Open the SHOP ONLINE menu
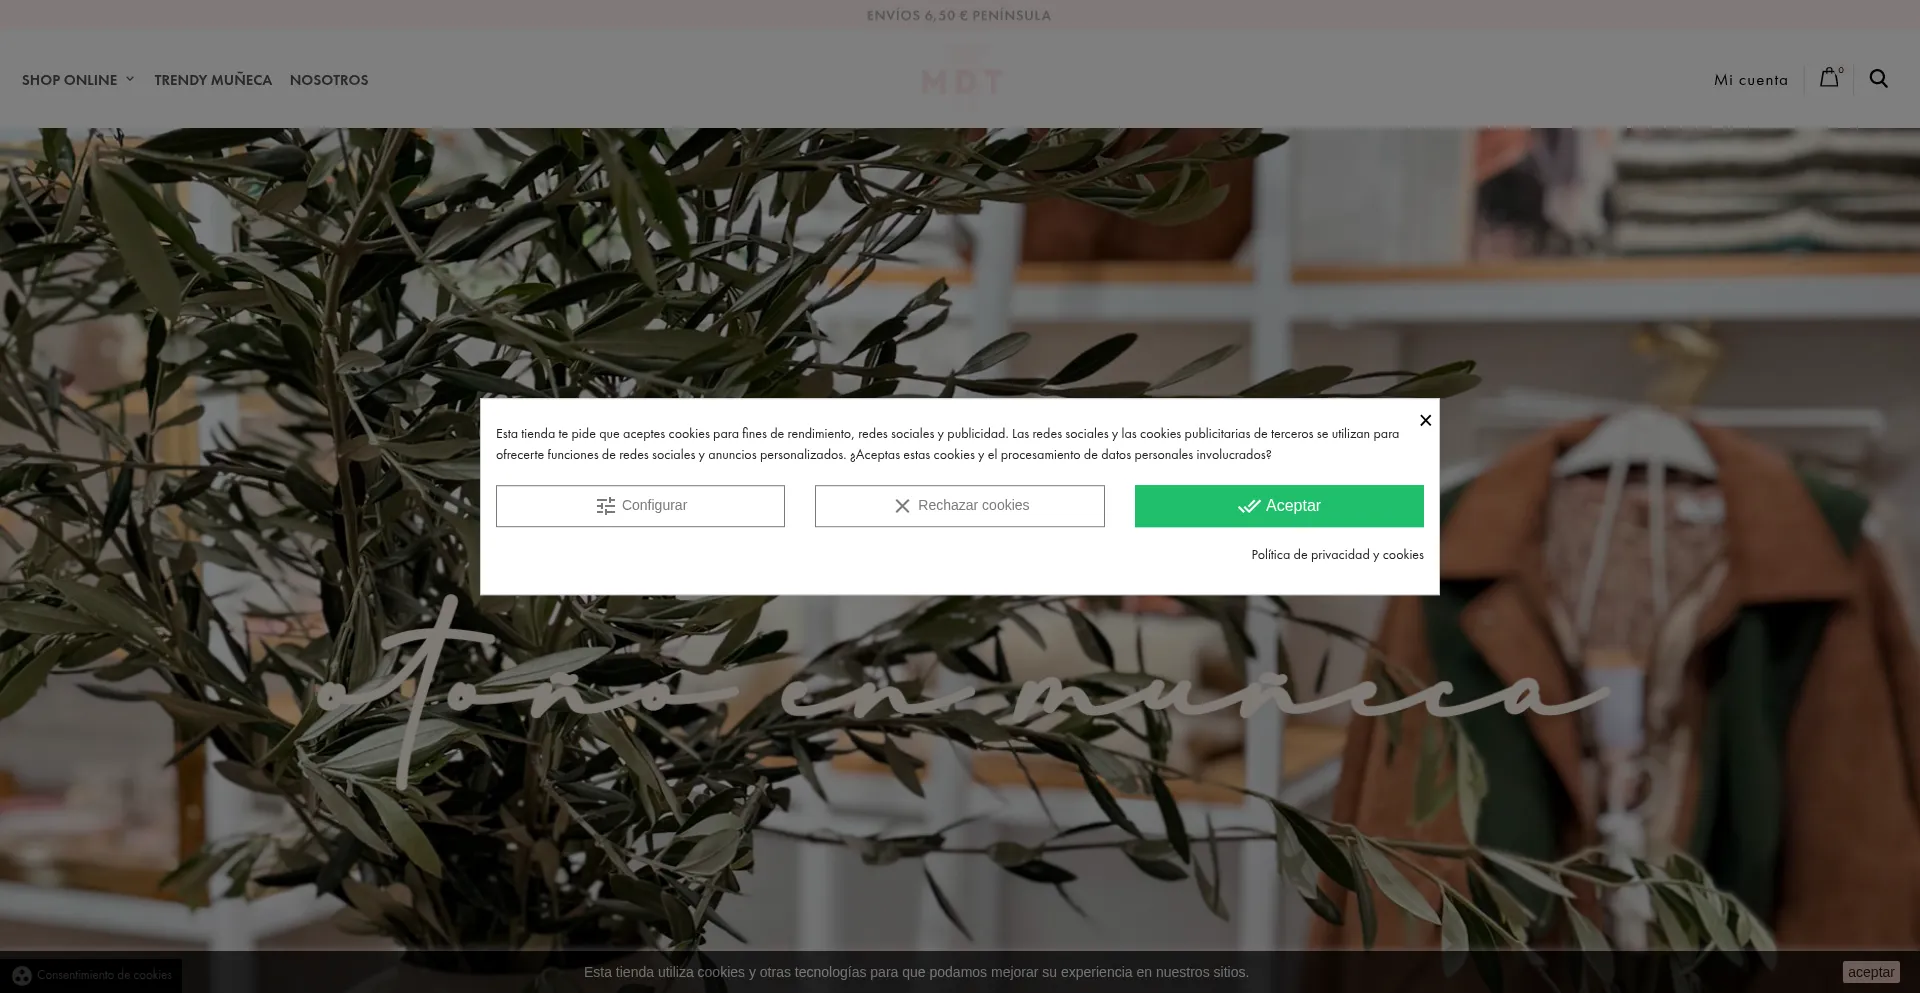Viewport: 1920px width, 993px height. coord(69,80)
